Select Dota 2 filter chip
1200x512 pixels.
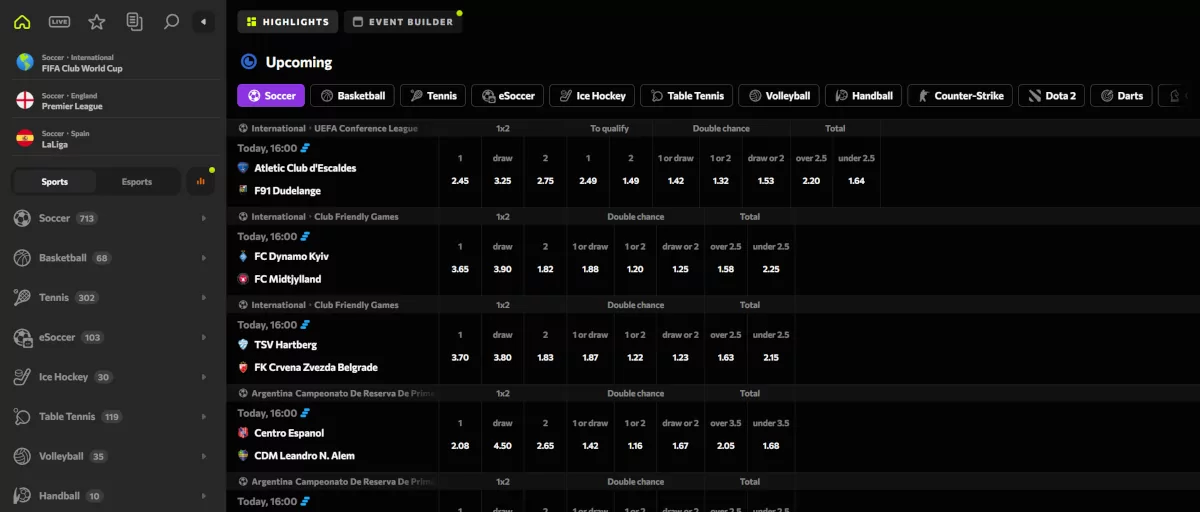coord(1051,96)
